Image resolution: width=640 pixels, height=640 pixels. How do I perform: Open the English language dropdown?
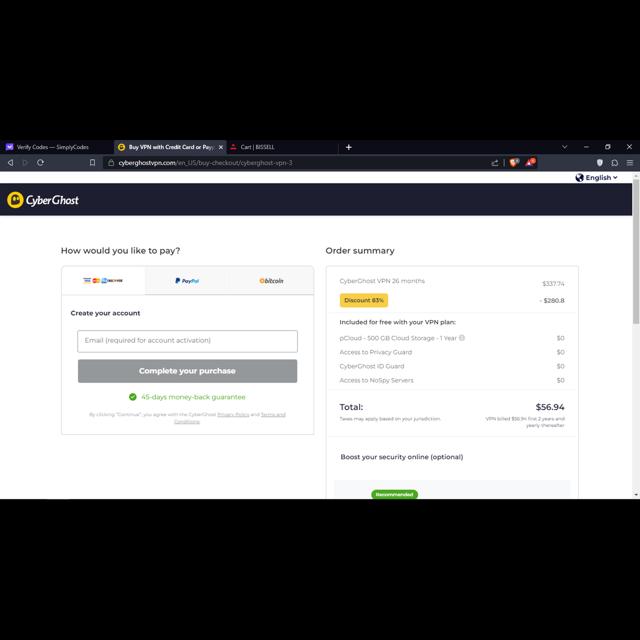[596, 178]
